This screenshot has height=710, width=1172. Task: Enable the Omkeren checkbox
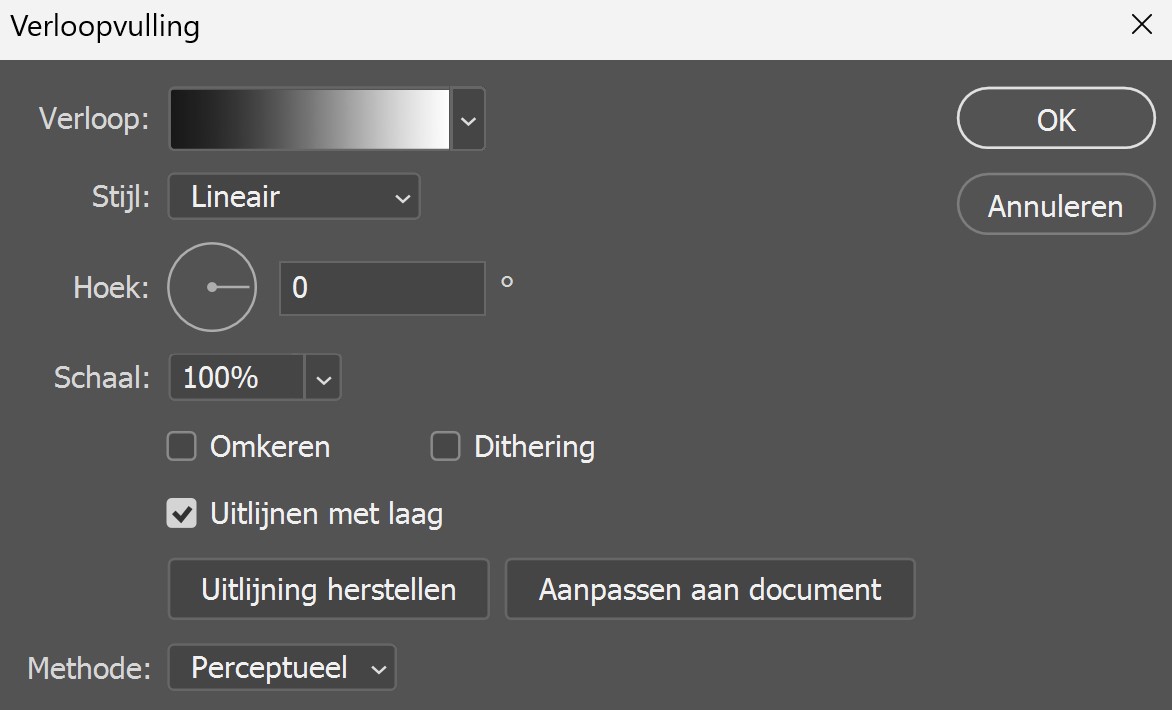(x=181, y=446)
